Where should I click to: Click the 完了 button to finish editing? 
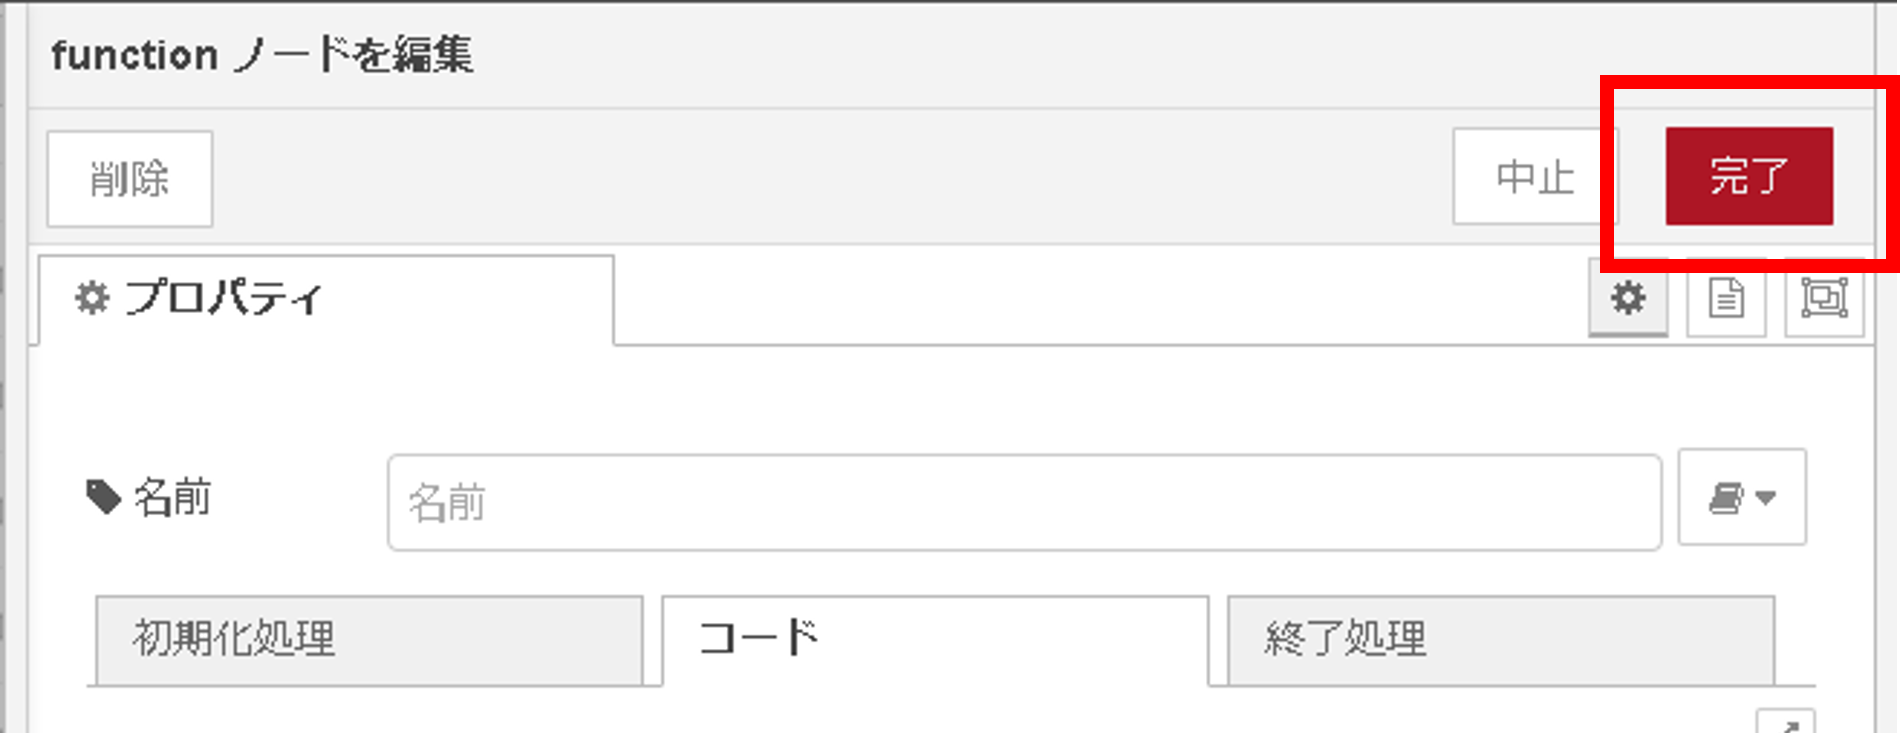tap(1749, 176)
